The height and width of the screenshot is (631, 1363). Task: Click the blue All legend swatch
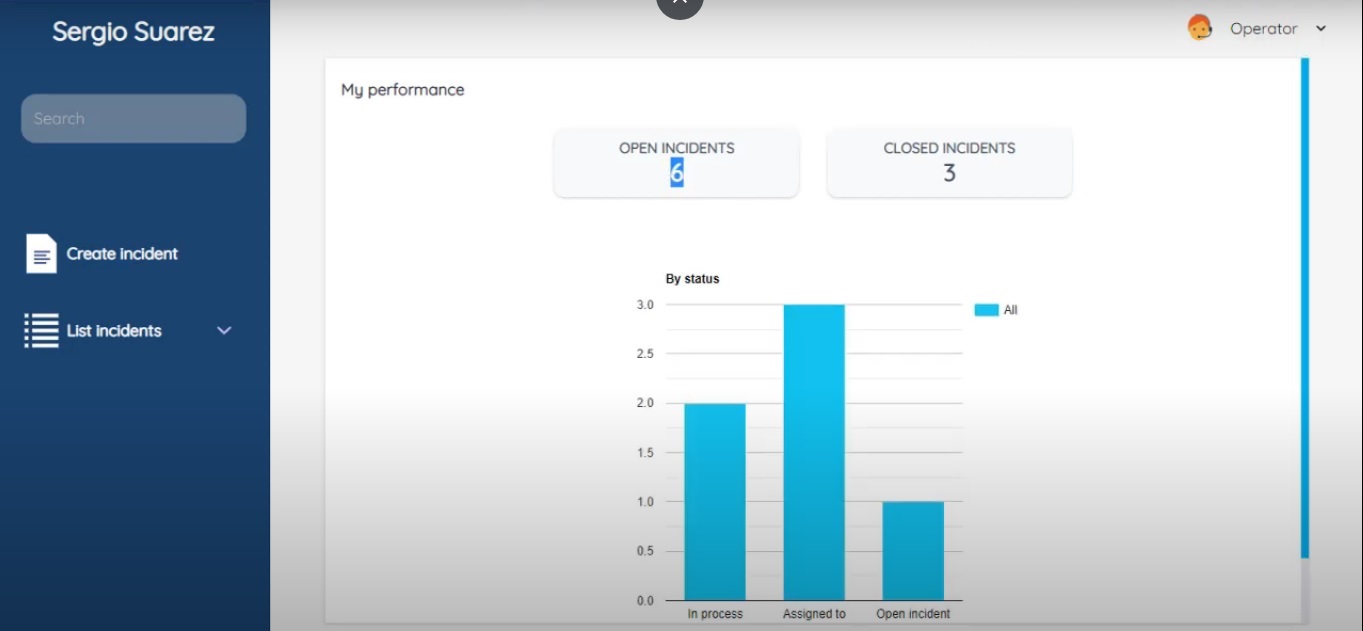(x=986, y=310)
